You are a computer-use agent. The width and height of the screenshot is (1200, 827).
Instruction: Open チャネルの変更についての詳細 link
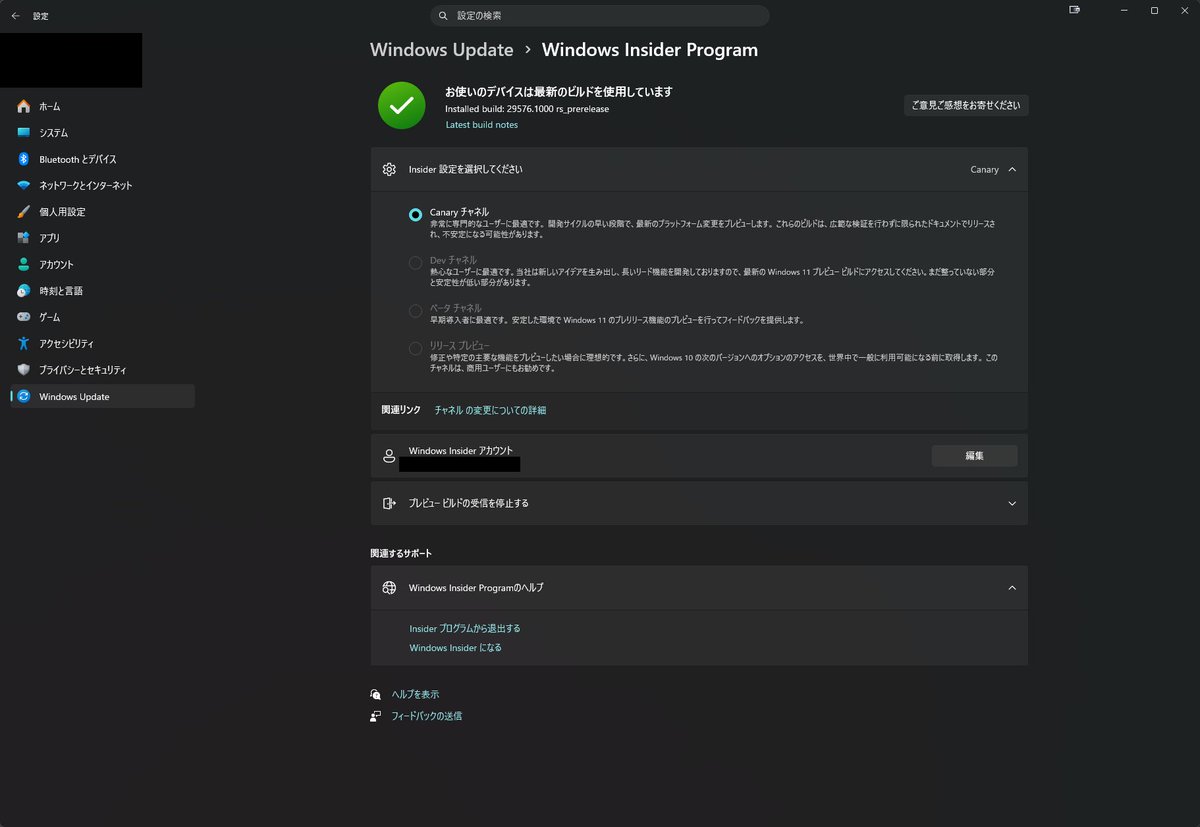click(x=490, y=410)
